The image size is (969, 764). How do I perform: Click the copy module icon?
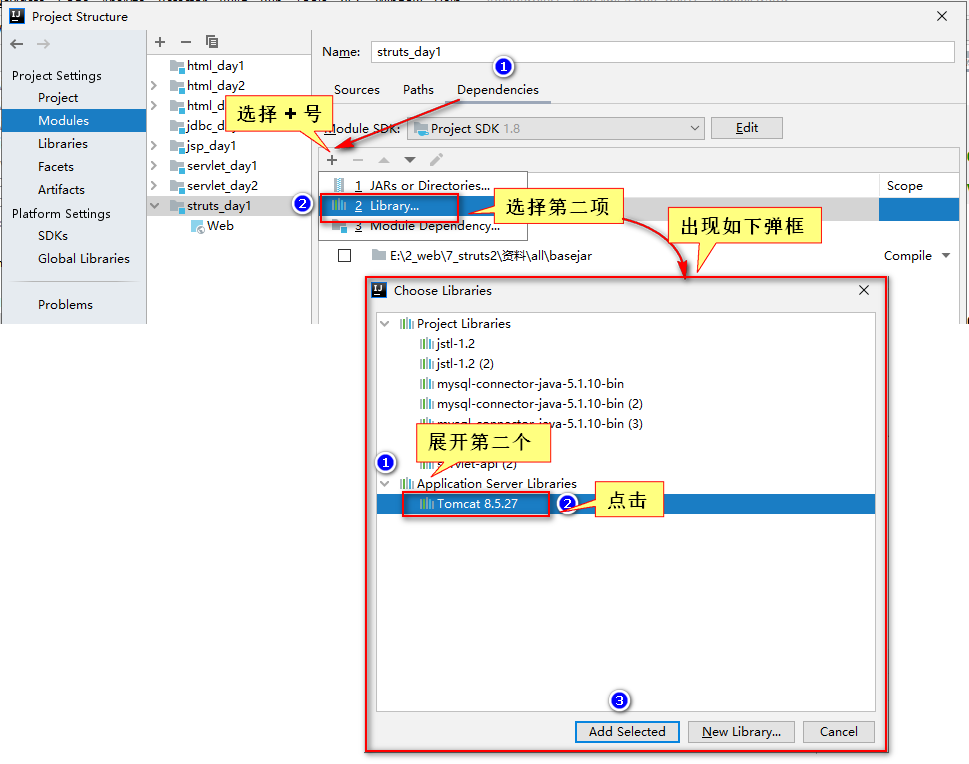[x=212, y=42]
